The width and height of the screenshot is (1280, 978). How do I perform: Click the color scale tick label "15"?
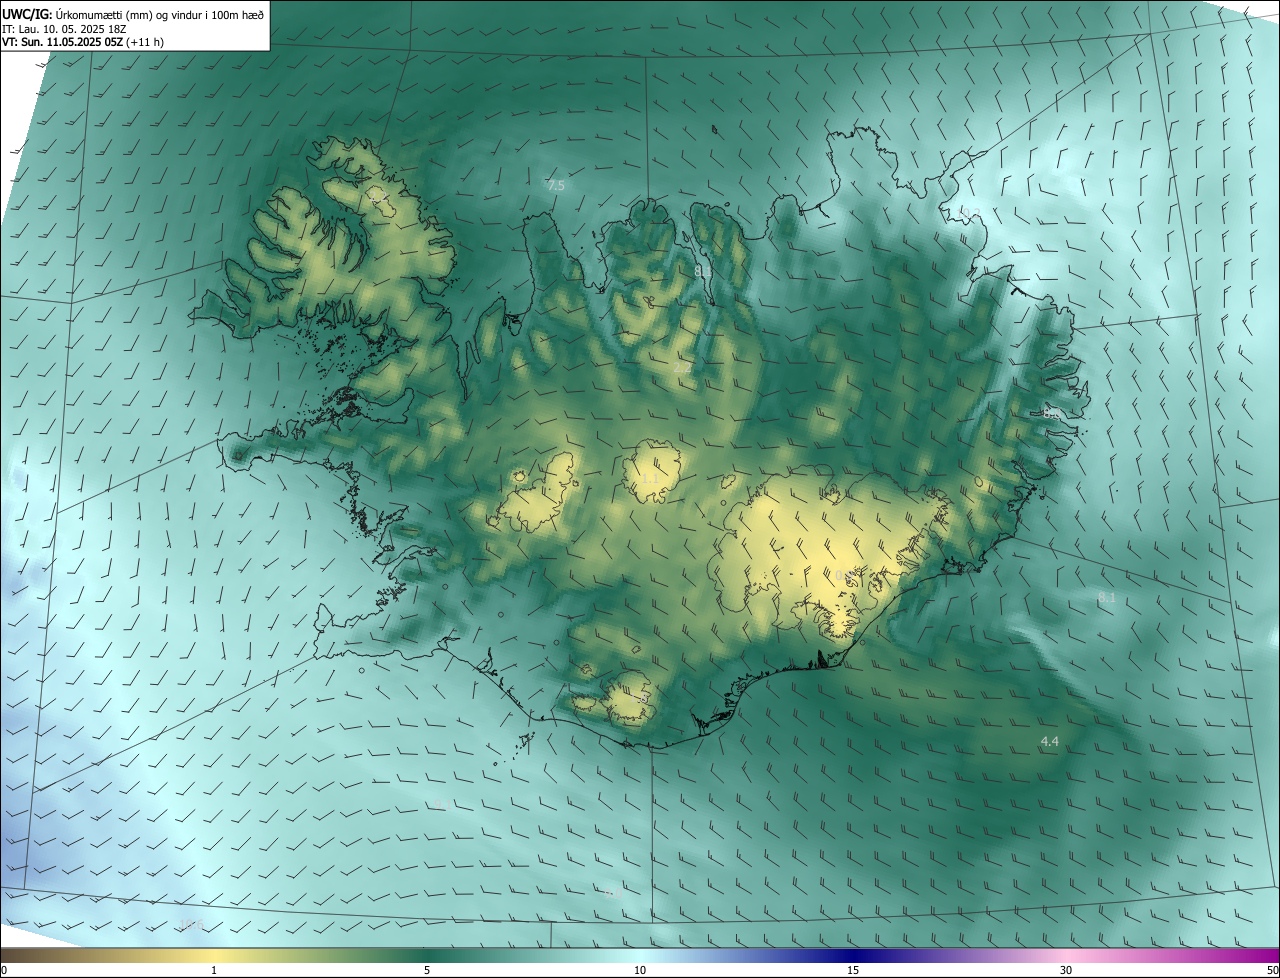[x=853, y=971]
